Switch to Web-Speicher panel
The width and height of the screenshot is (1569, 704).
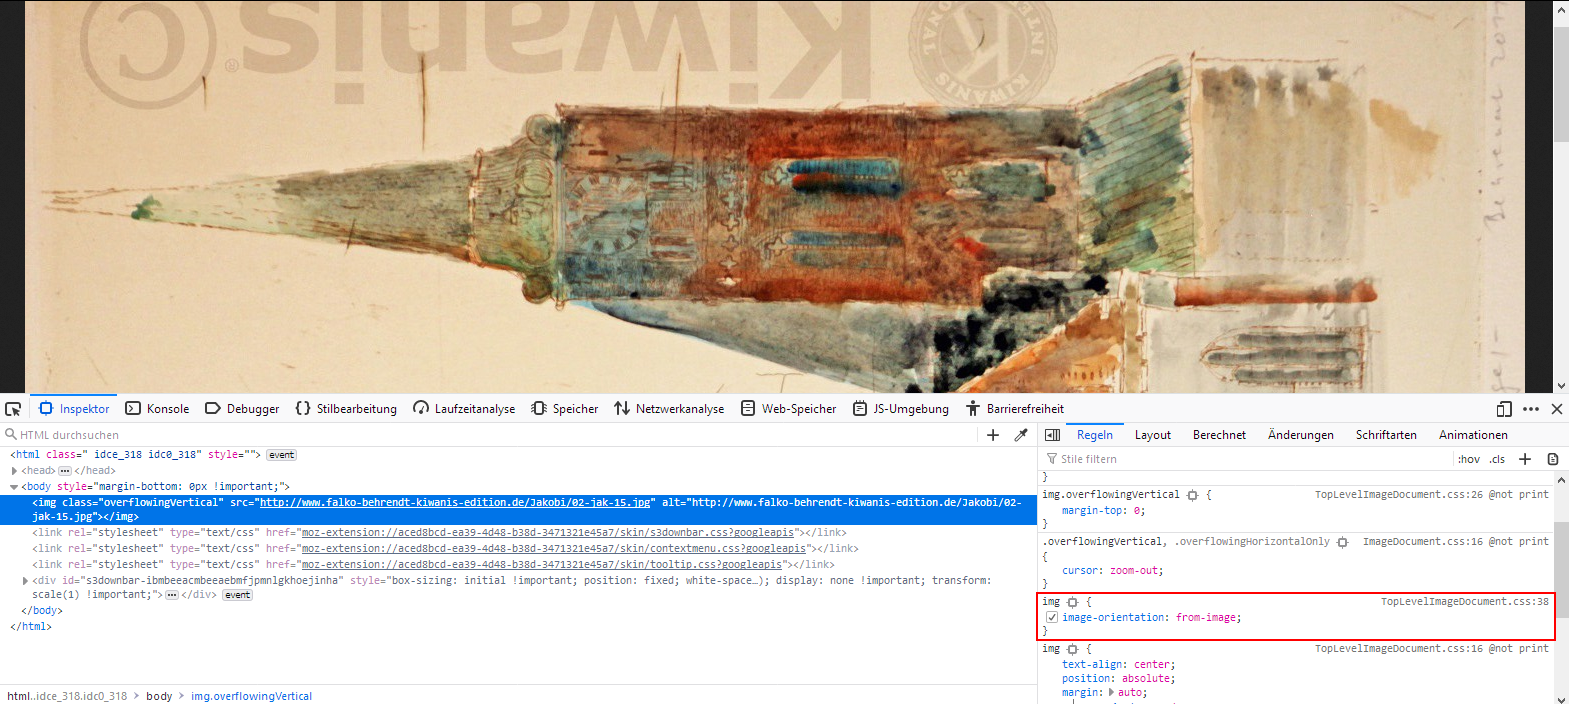point(788,409)
